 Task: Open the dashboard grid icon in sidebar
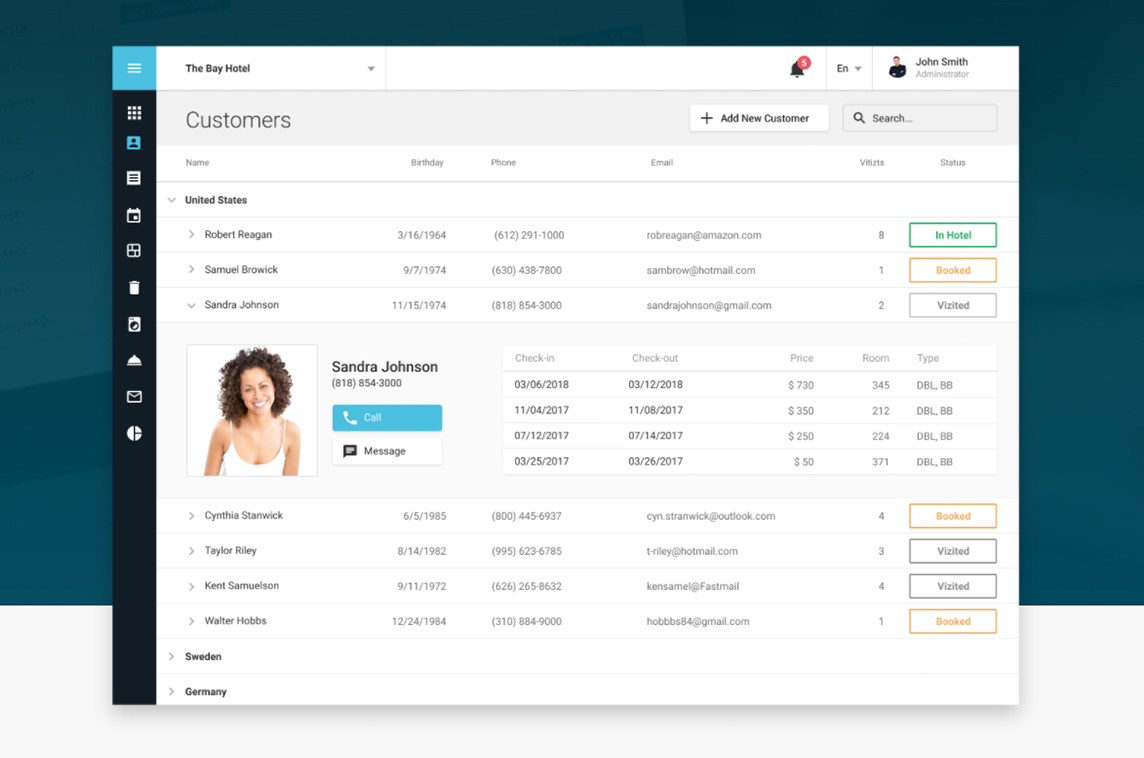(x=134, y=112)
